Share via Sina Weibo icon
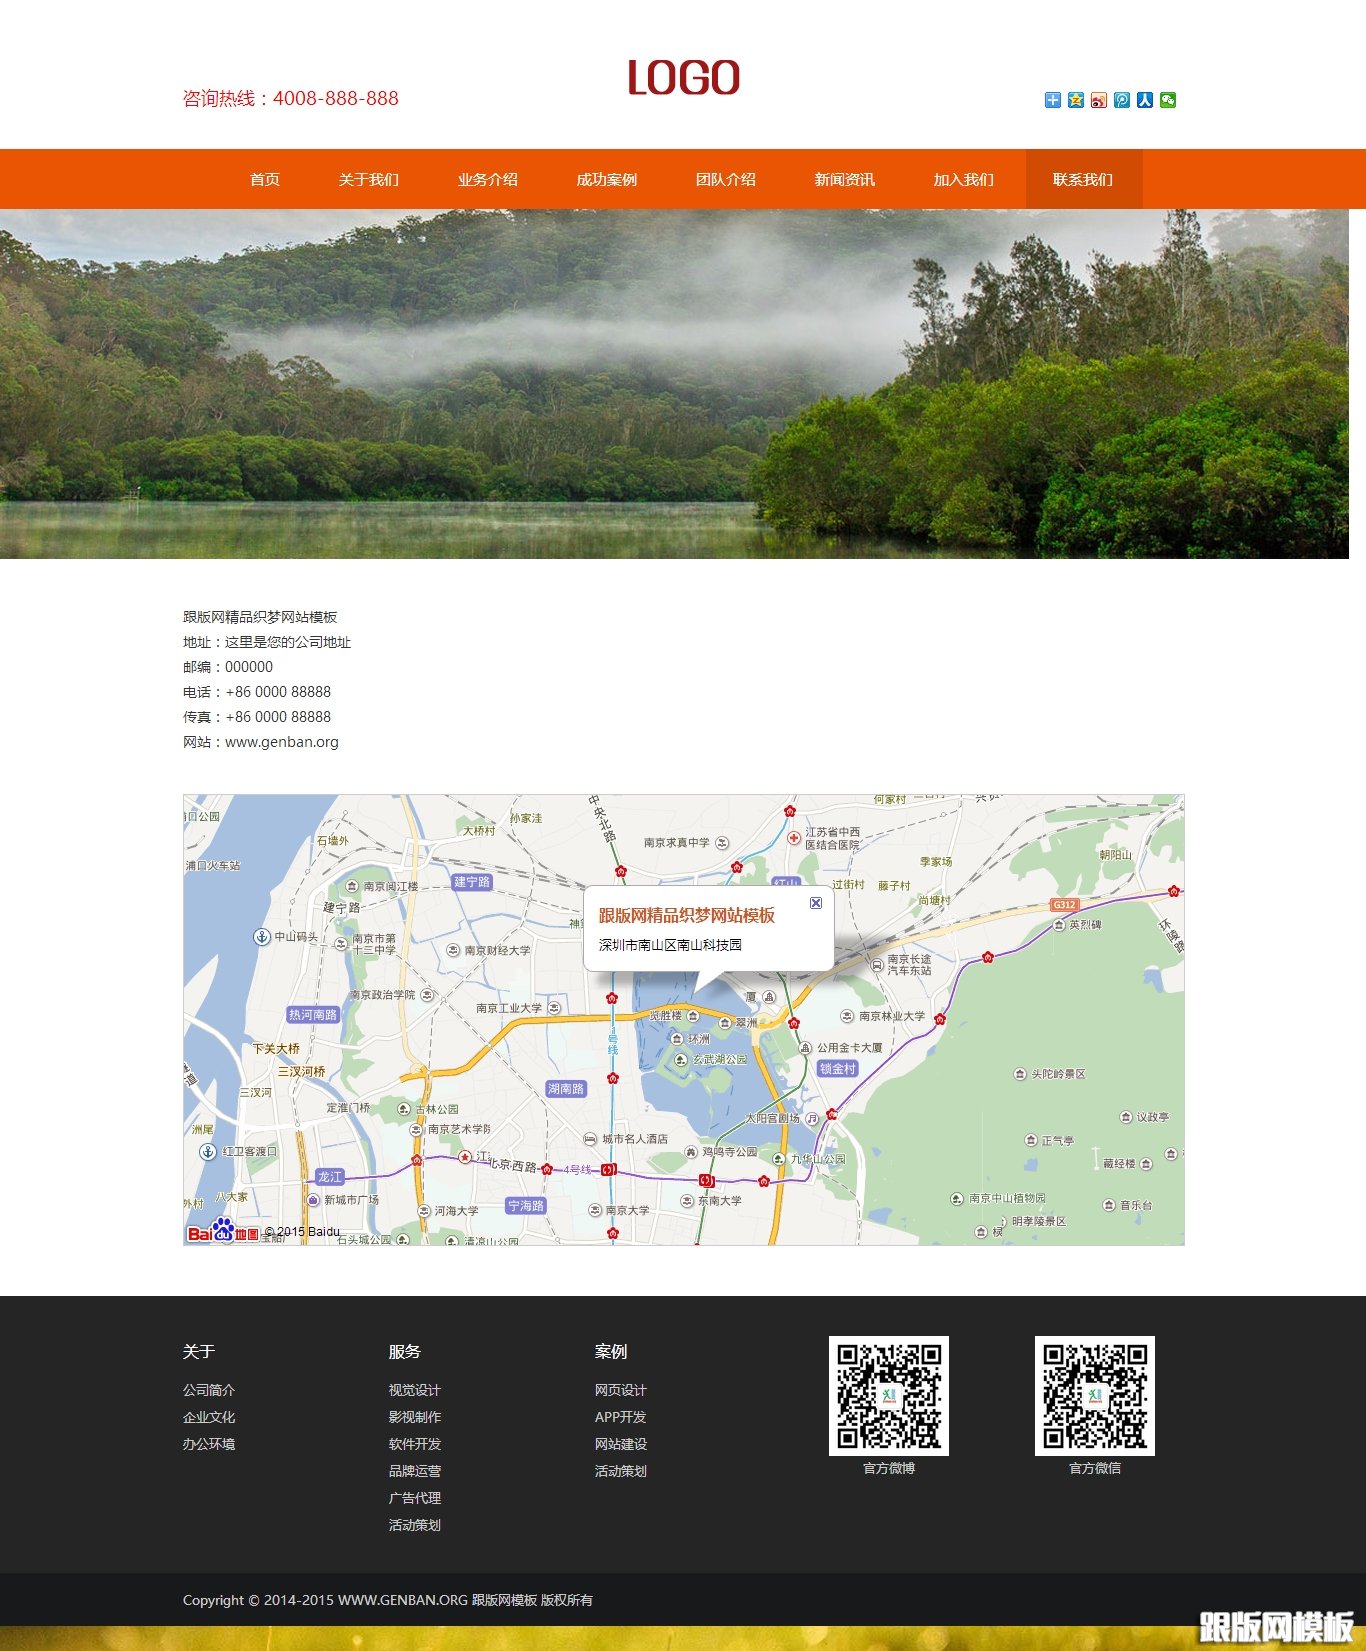The image size is (1366, 1651). (1098, 100)
